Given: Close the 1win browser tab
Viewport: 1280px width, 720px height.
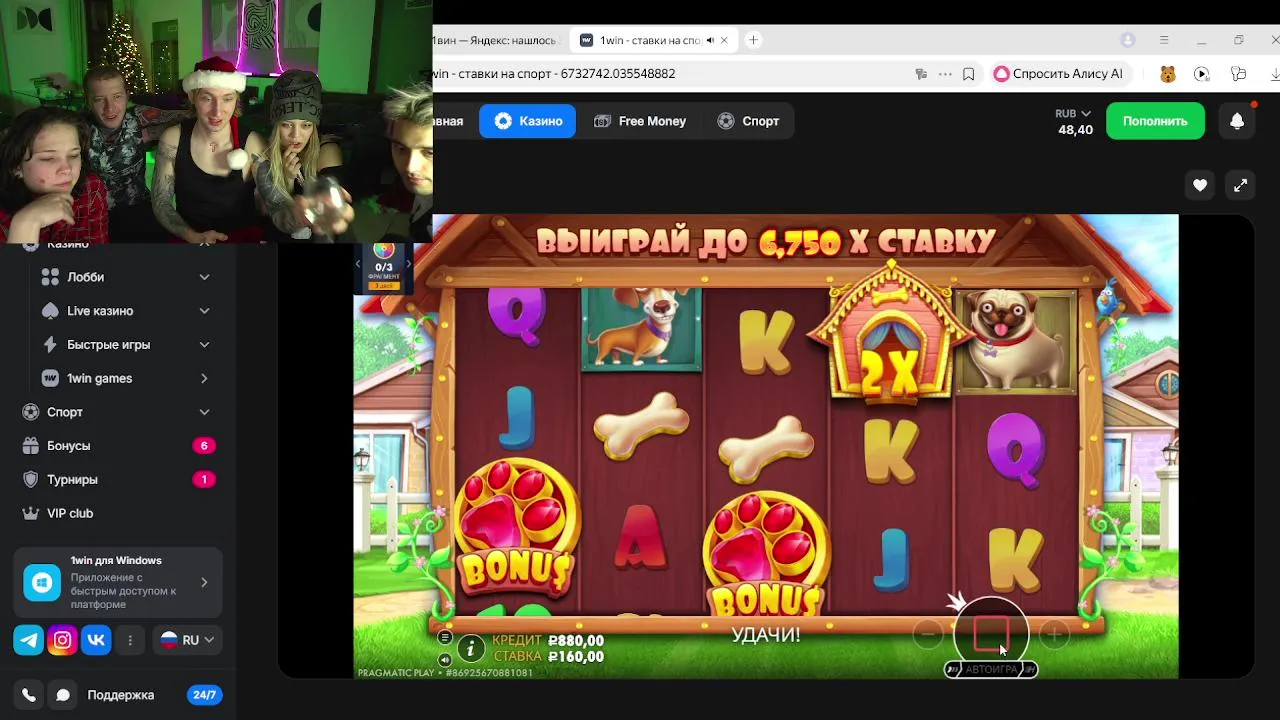Looking at the screenshot, I should pyautogui.click(x=725, y=40).
